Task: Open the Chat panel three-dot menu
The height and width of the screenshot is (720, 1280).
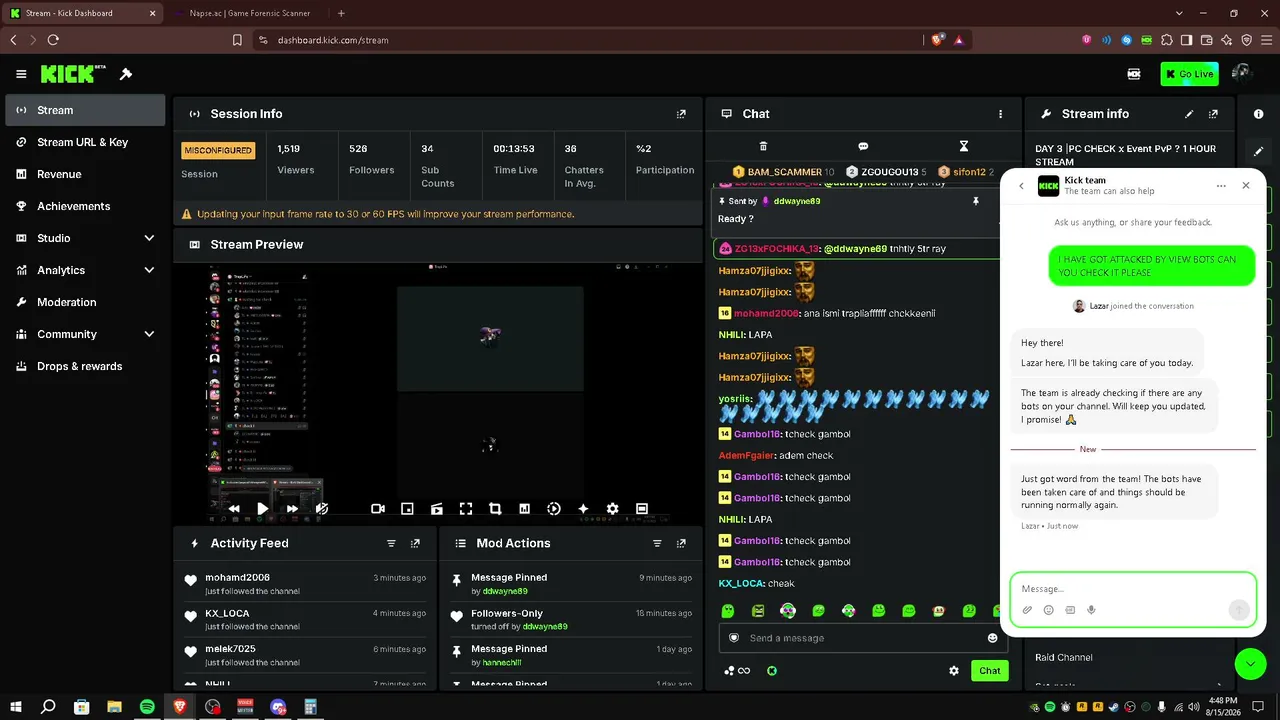Action: 1000,114
